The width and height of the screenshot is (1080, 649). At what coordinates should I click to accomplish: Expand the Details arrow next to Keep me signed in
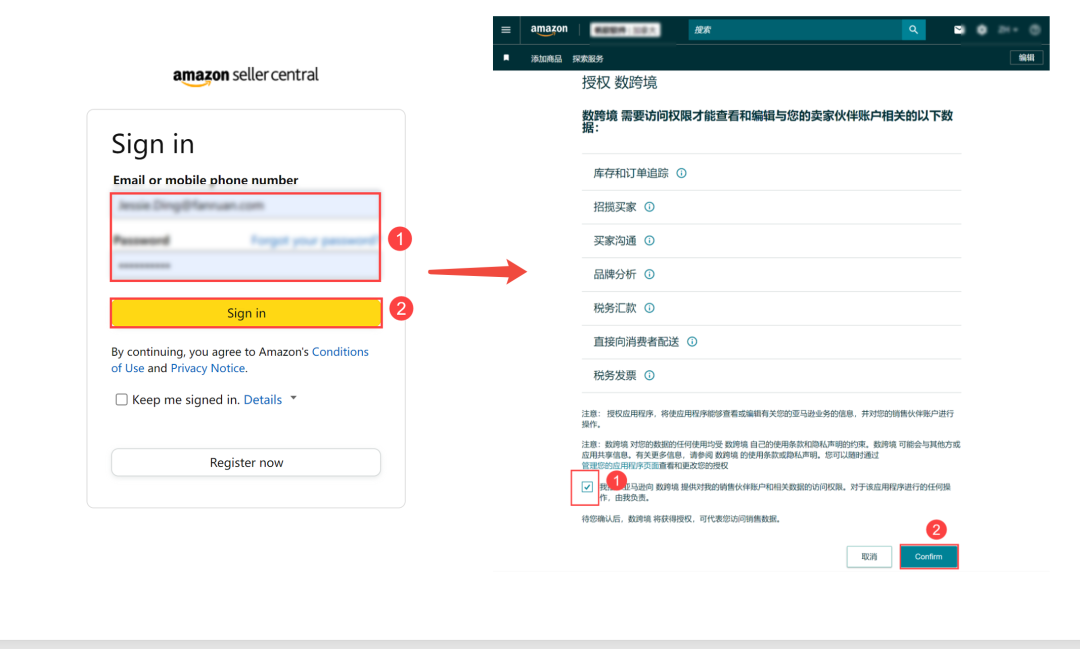coord(293,398)
